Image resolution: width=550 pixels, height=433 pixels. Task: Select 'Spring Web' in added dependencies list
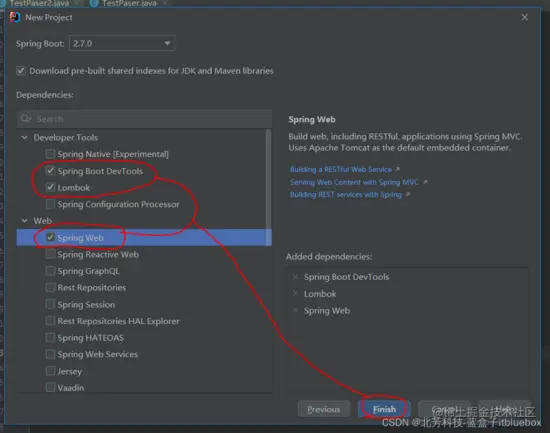[327, 311]
